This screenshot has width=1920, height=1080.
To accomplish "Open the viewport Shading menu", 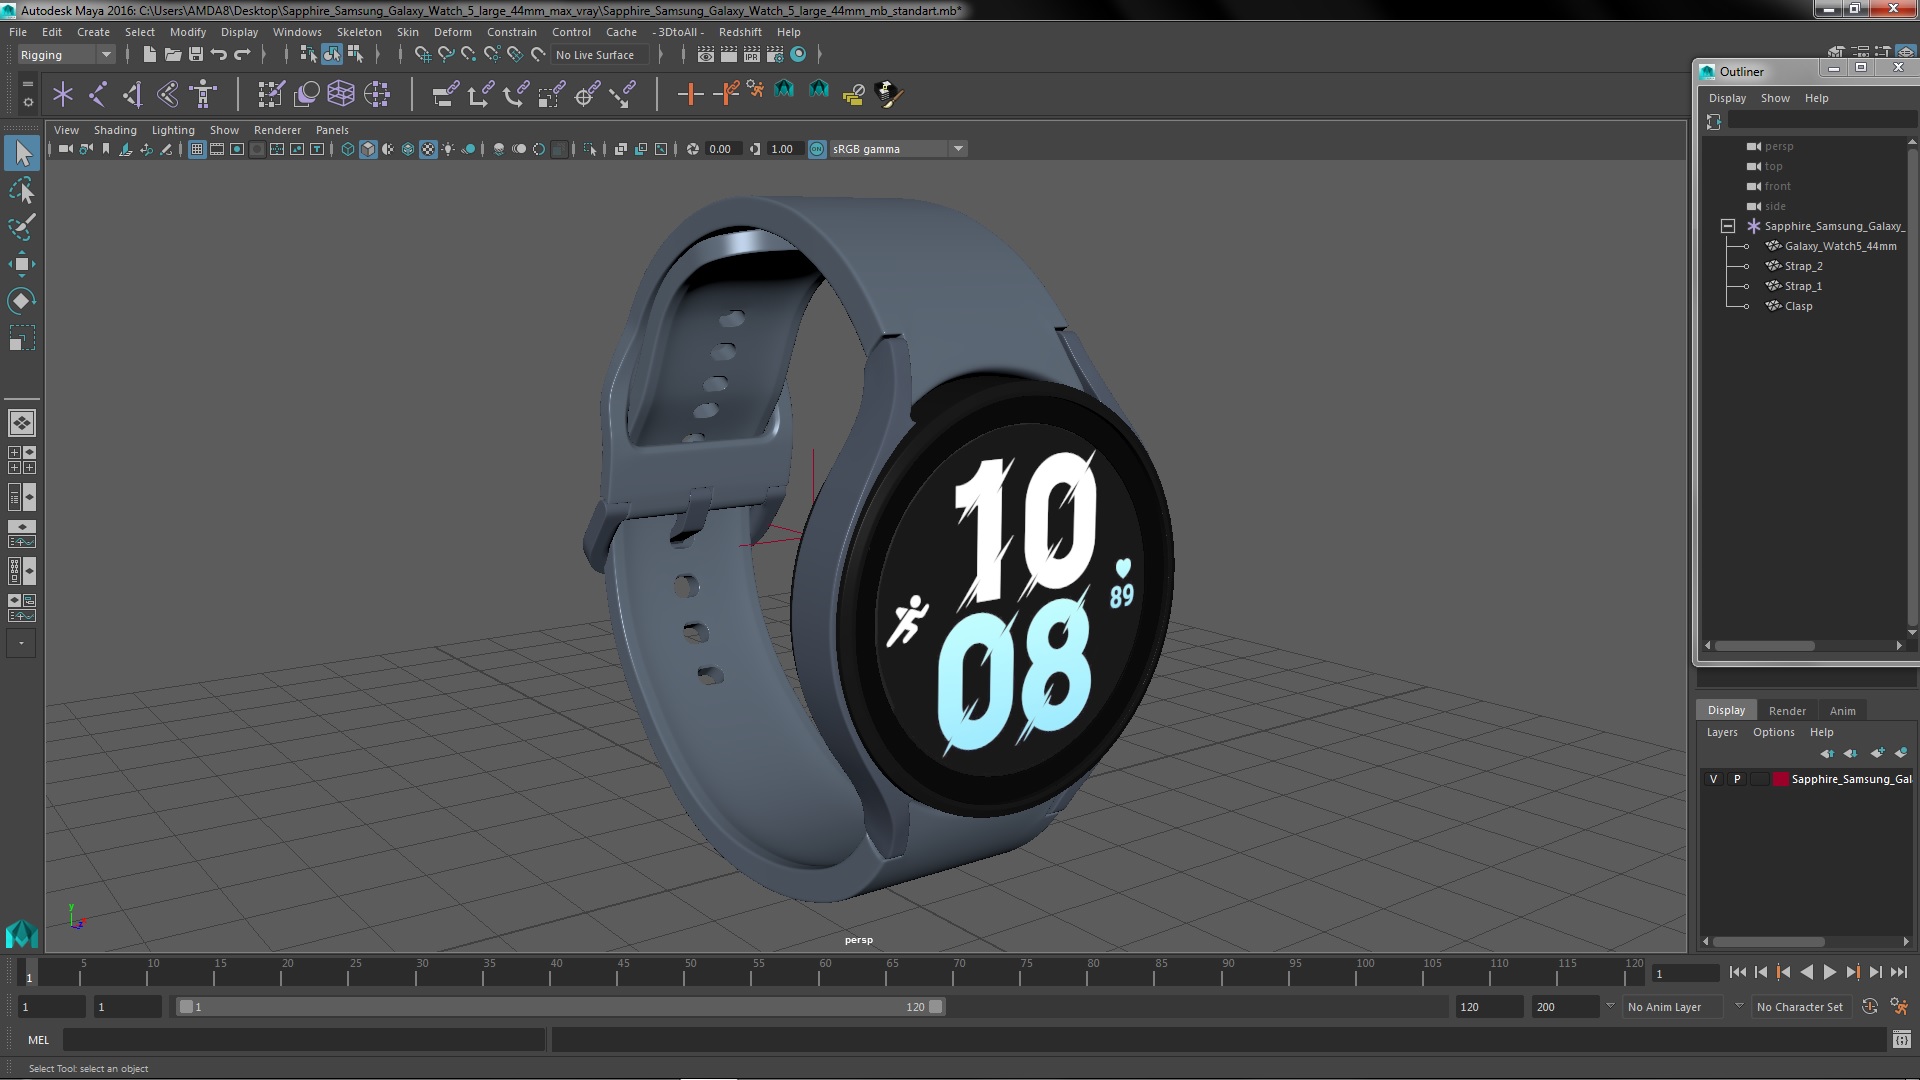I will 115,130.
